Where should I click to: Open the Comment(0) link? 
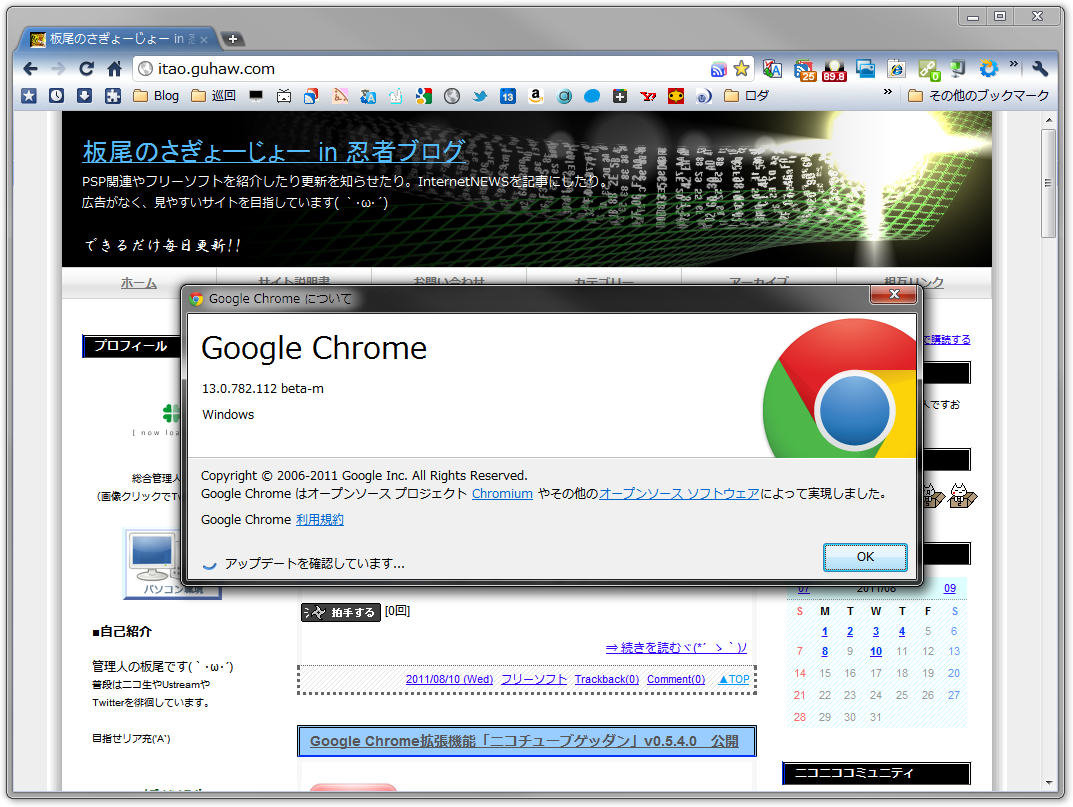[x=676, y=679]
